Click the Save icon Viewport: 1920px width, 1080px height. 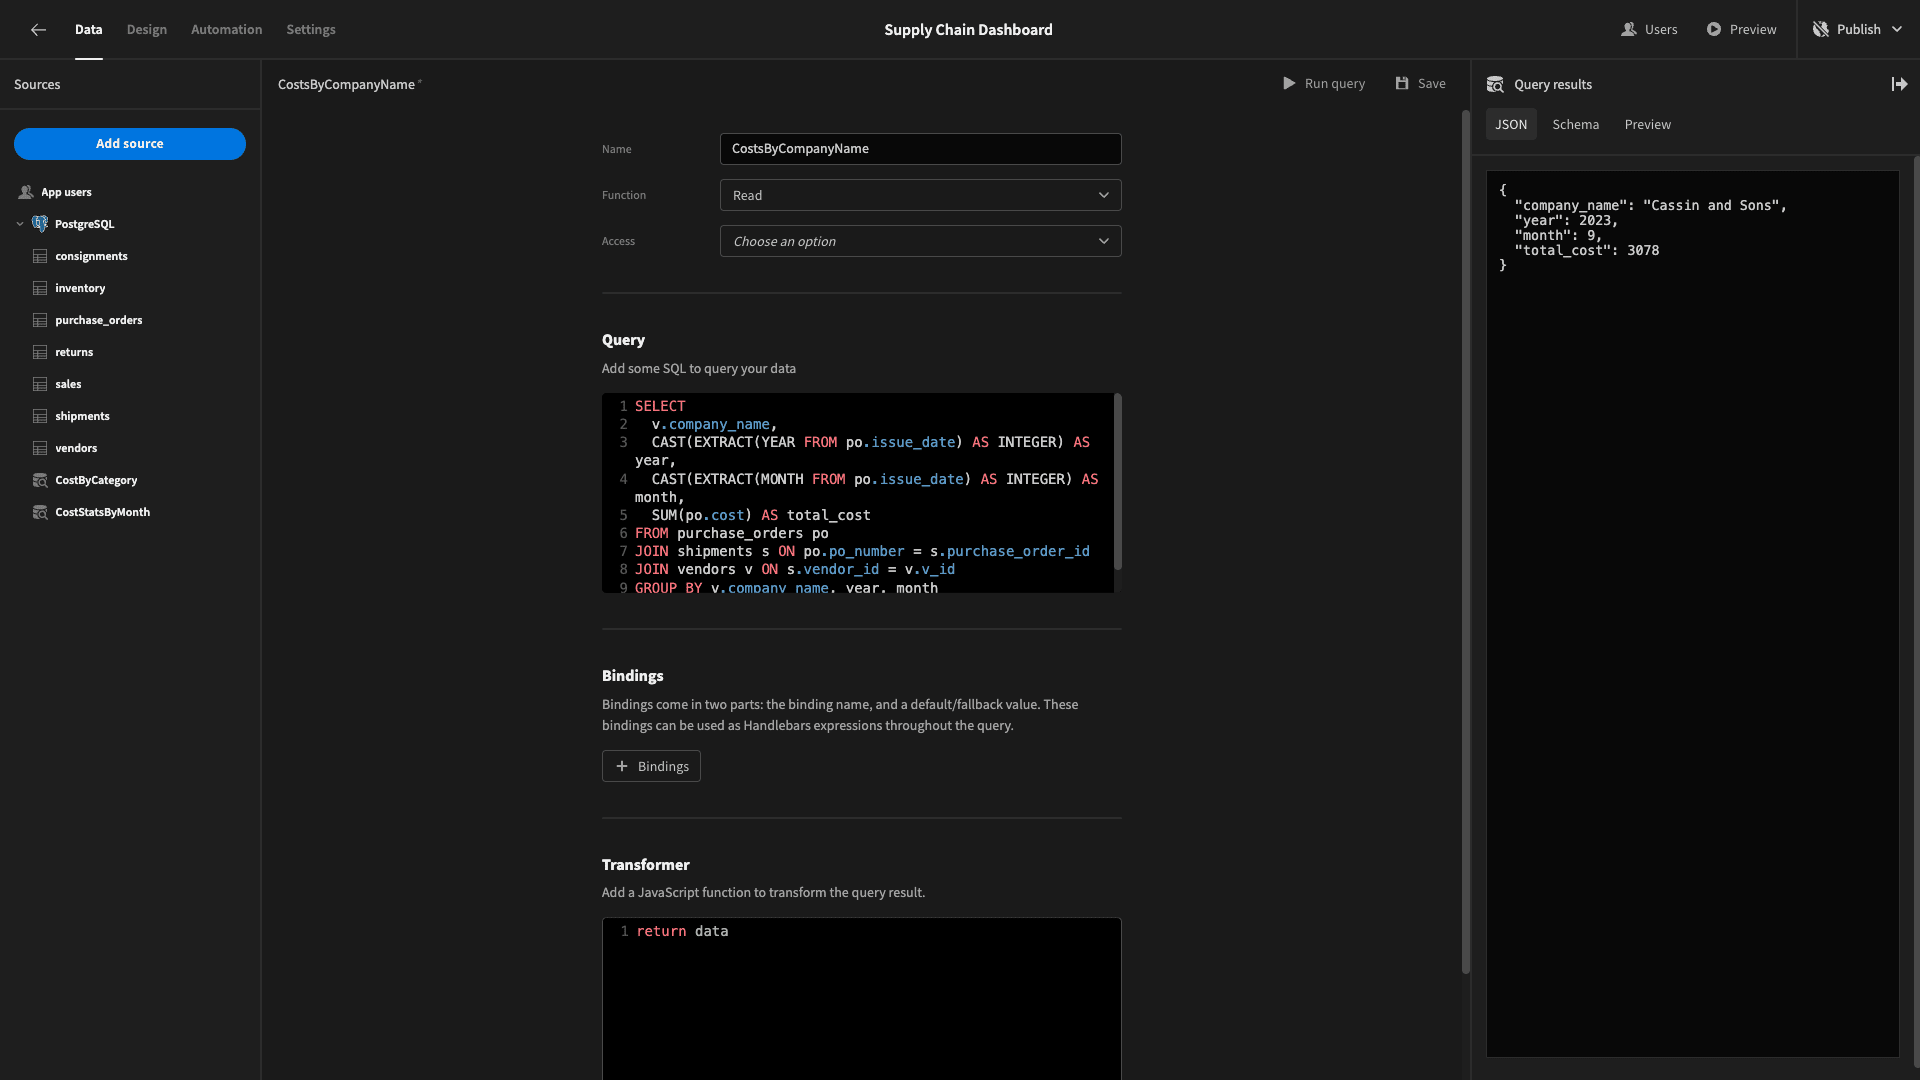pyautogui.click(x=1402, y=83)
